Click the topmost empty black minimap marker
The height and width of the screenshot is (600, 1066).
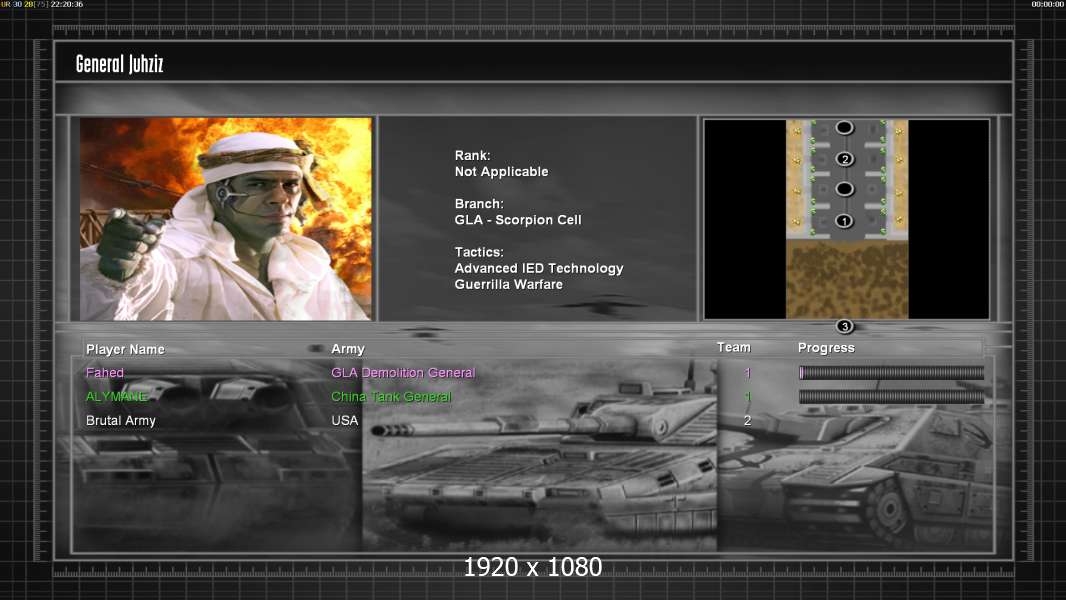coord(844,128)
